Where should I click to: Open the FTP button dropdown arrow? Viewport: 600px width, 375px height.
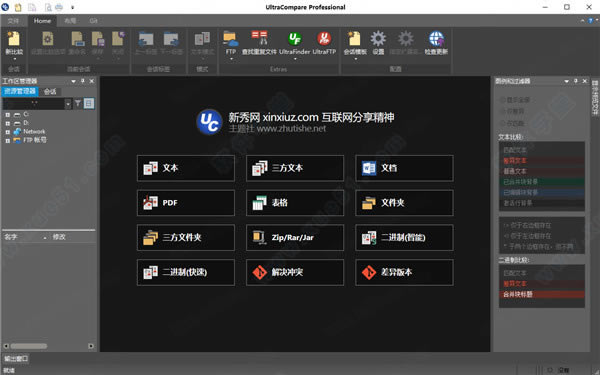tap(231, 59)
